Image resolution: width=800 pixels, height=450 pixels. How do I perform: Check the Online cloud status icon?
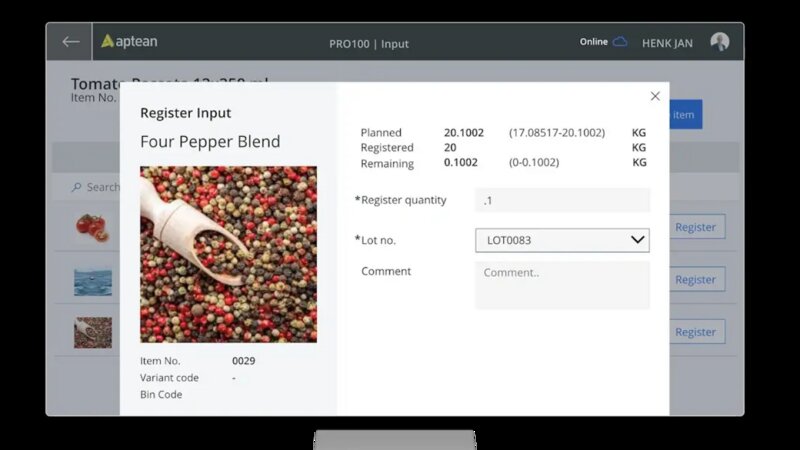(620, 41)
